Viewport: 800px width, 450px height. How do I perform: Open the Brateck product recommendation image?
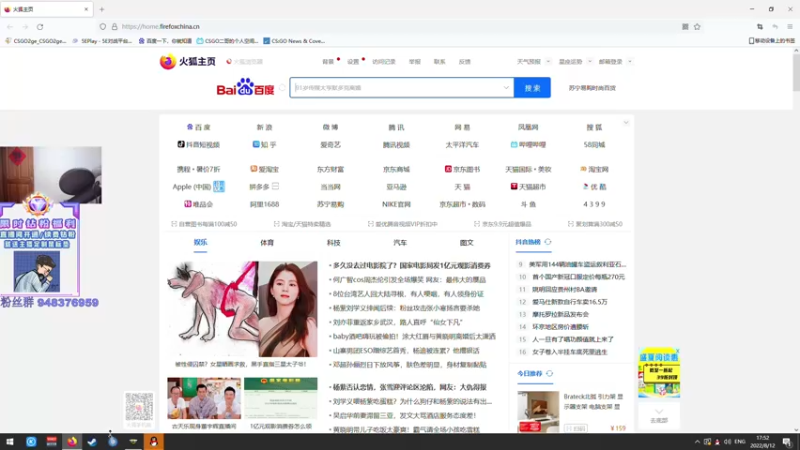[x=538, y=412]
